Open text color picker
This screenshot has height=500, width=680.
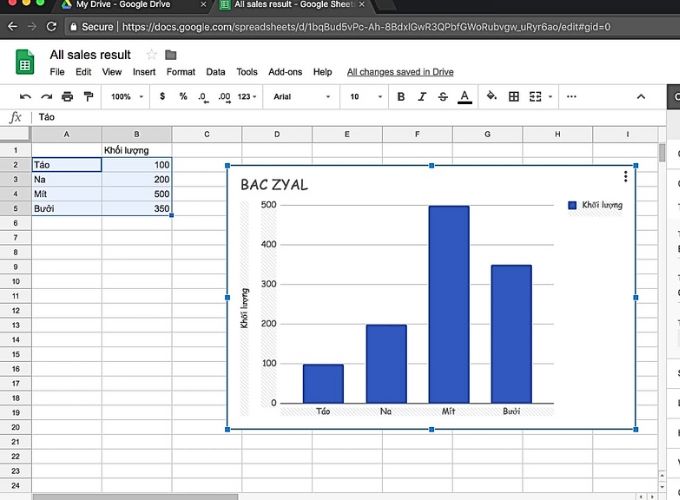(464, 97)
